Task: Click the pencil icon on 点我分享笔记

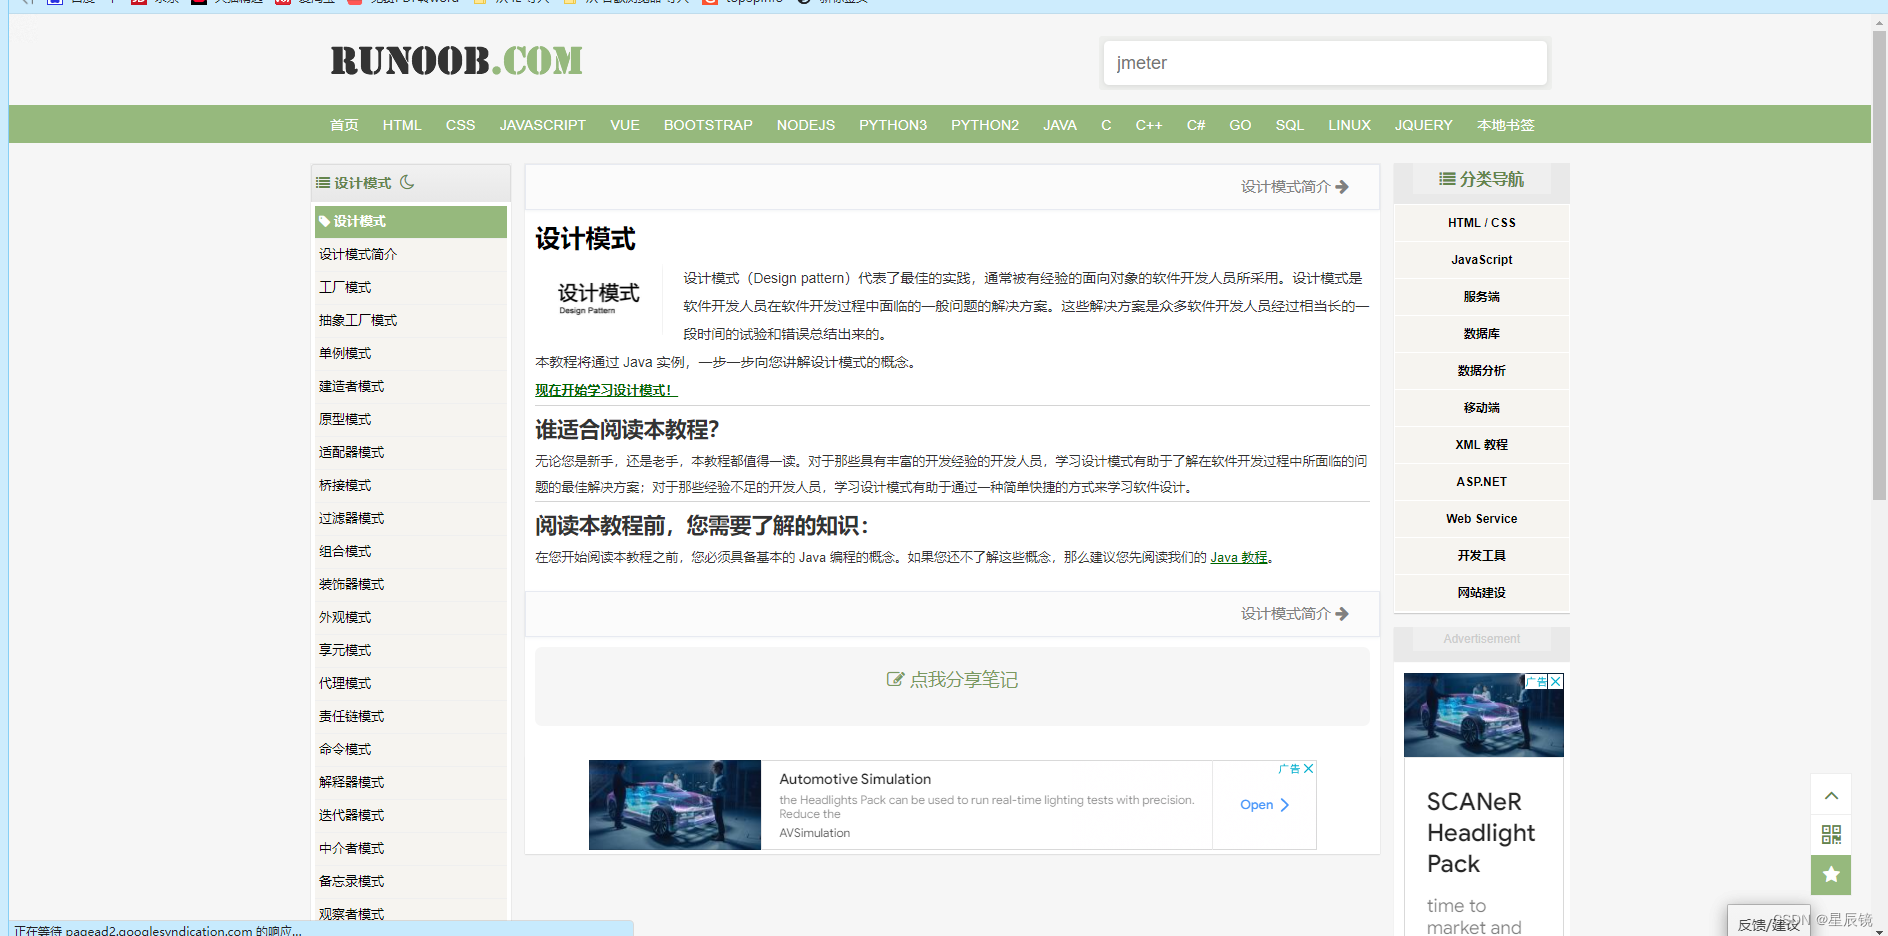Action: (895, 679)
